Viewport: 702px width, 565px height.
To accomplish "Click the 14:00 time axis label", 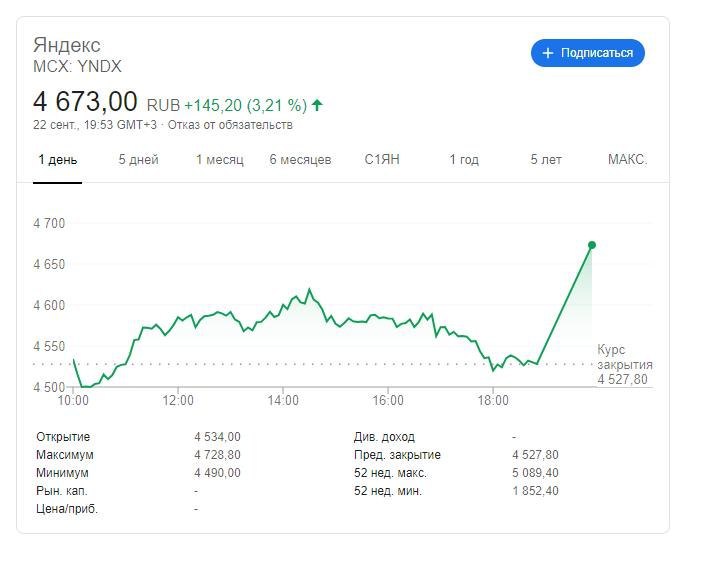I will click(283, 400).
